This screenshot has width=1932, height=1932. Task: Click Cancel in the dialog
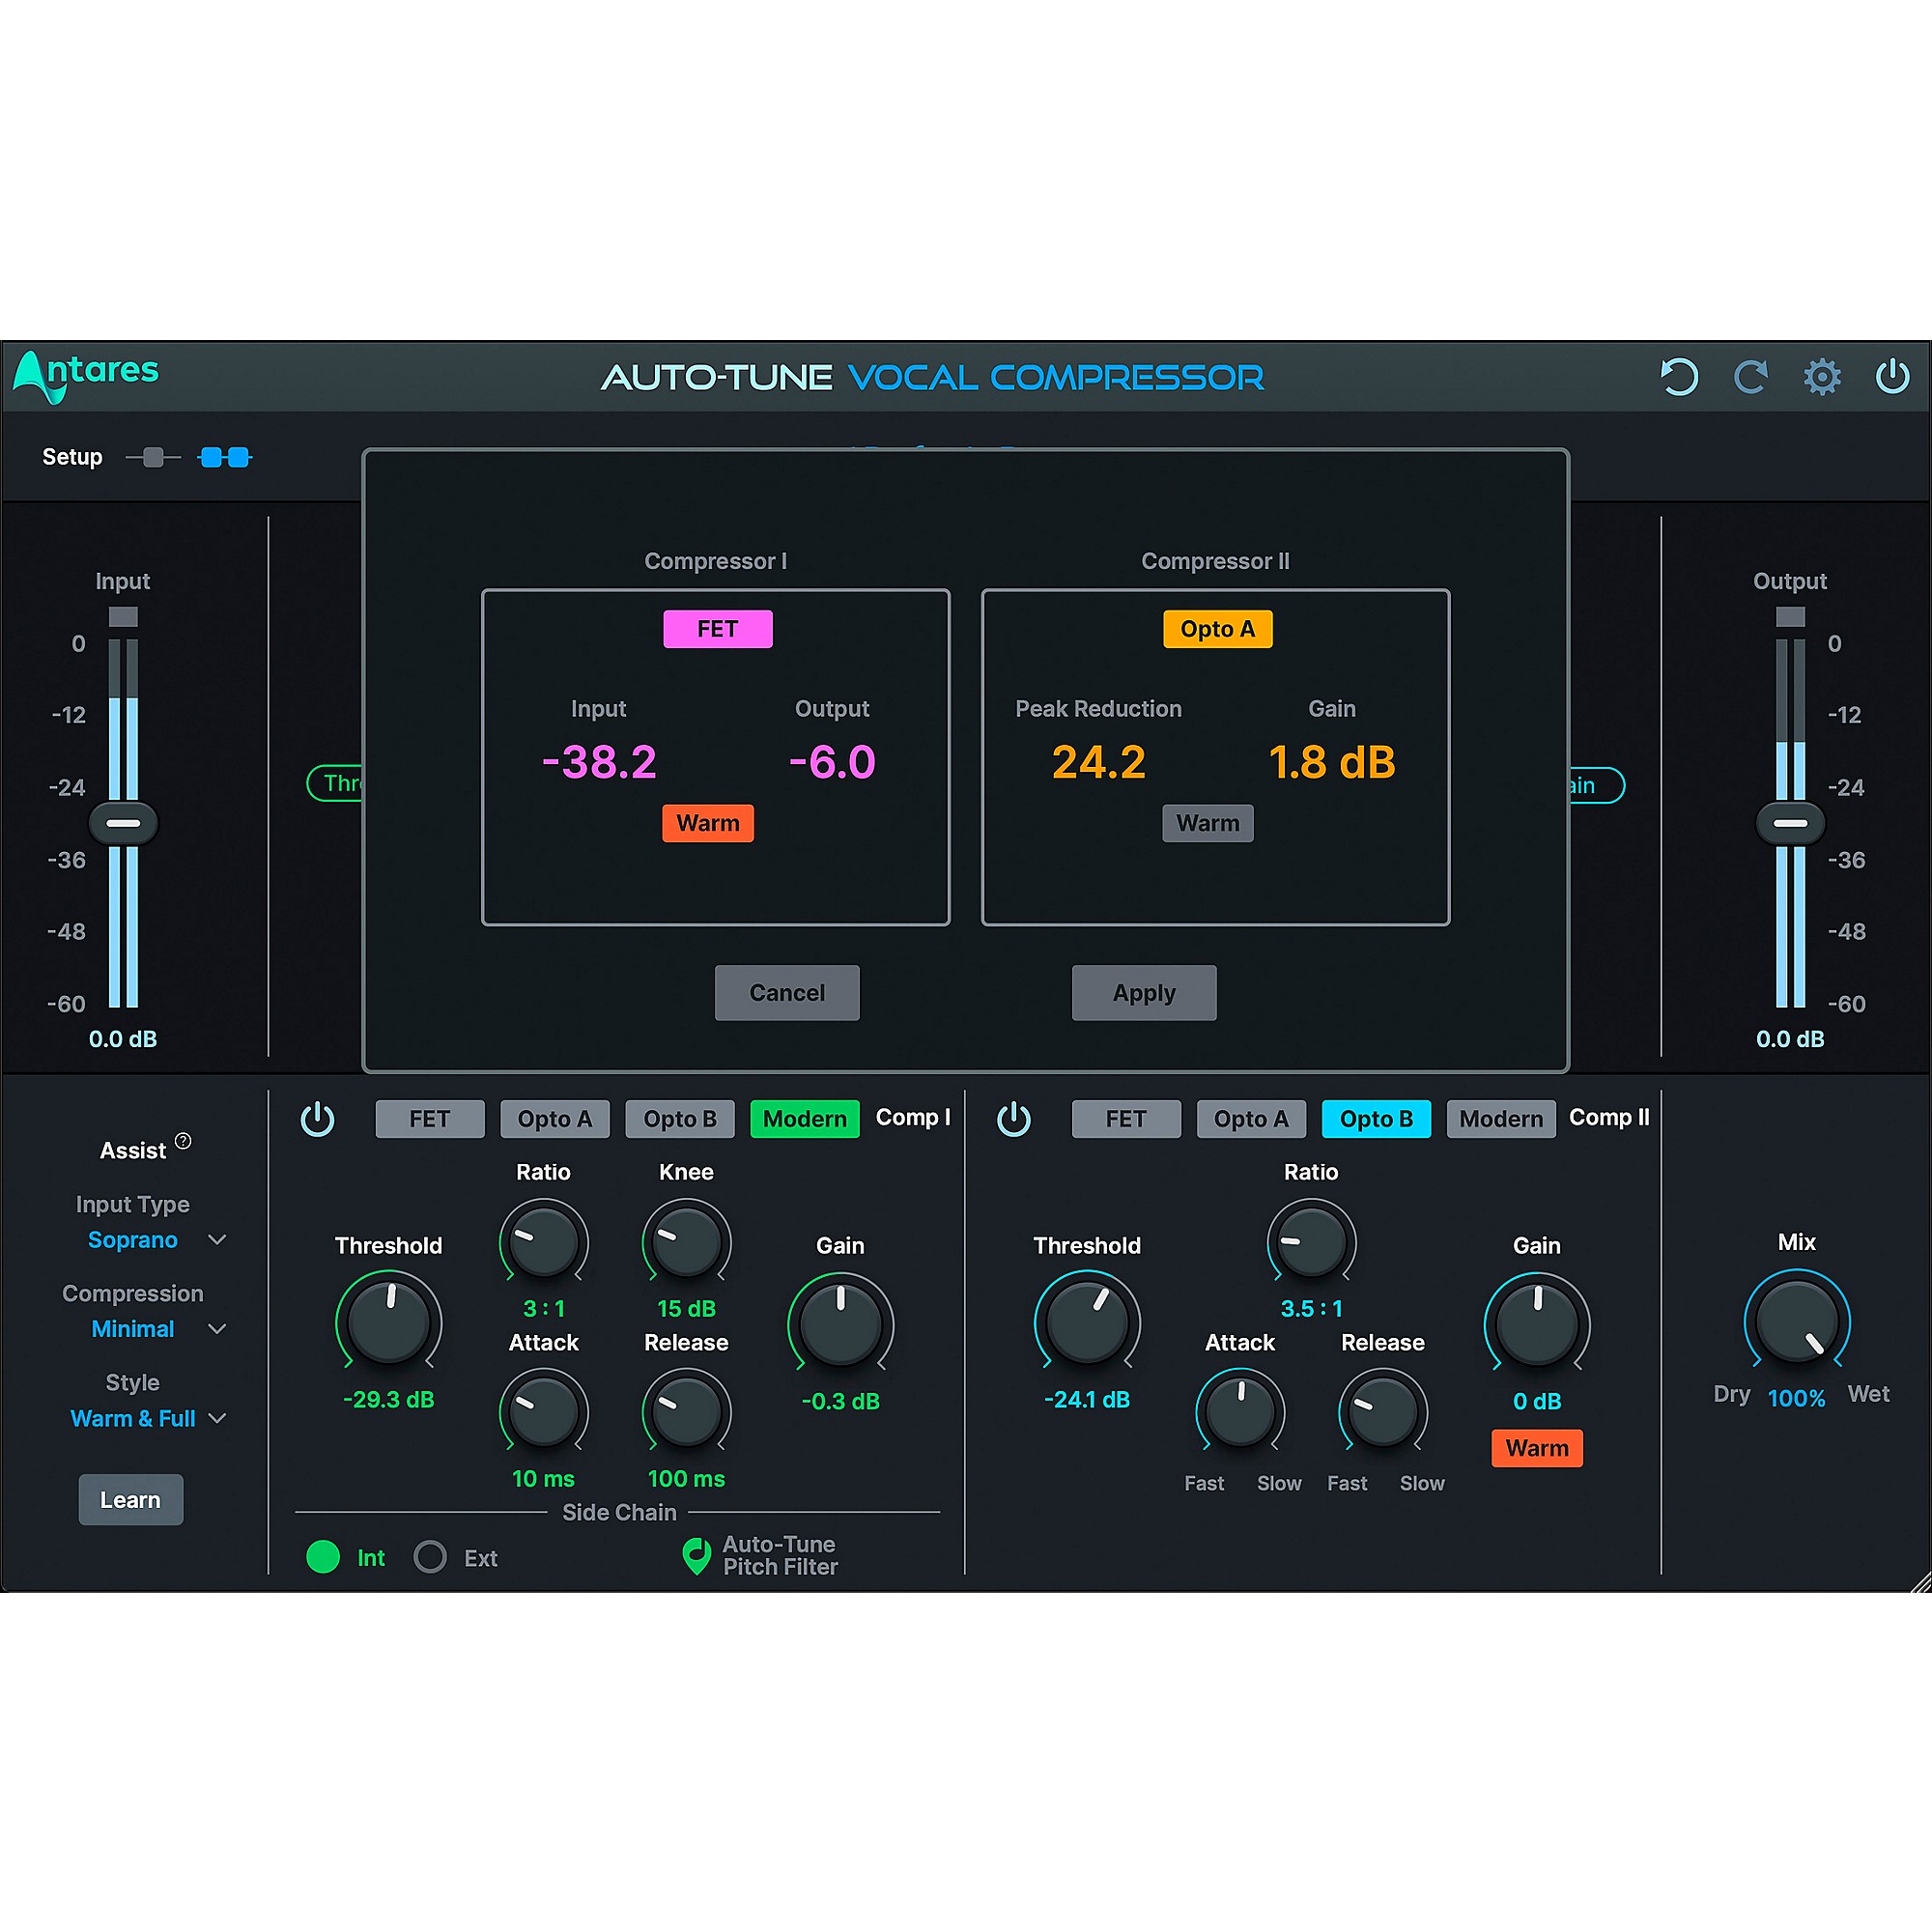[787, 993]
